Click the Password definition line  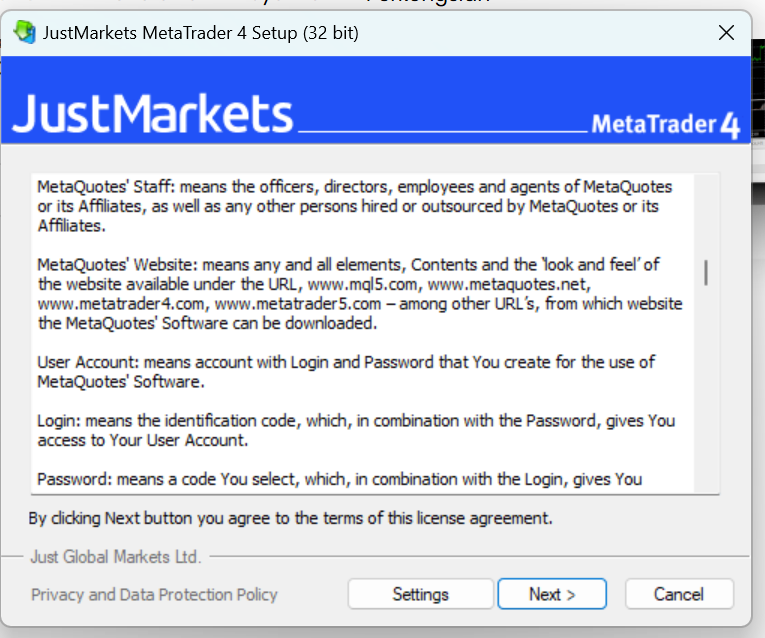point(340,479)
